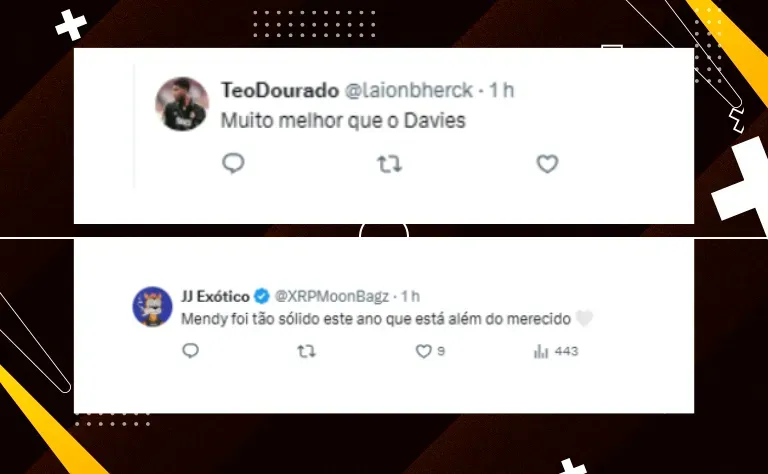768x474 pixels.
Task: Reply to JJ Exótico's tweet about Mendy
Action: tap(191, 351)
